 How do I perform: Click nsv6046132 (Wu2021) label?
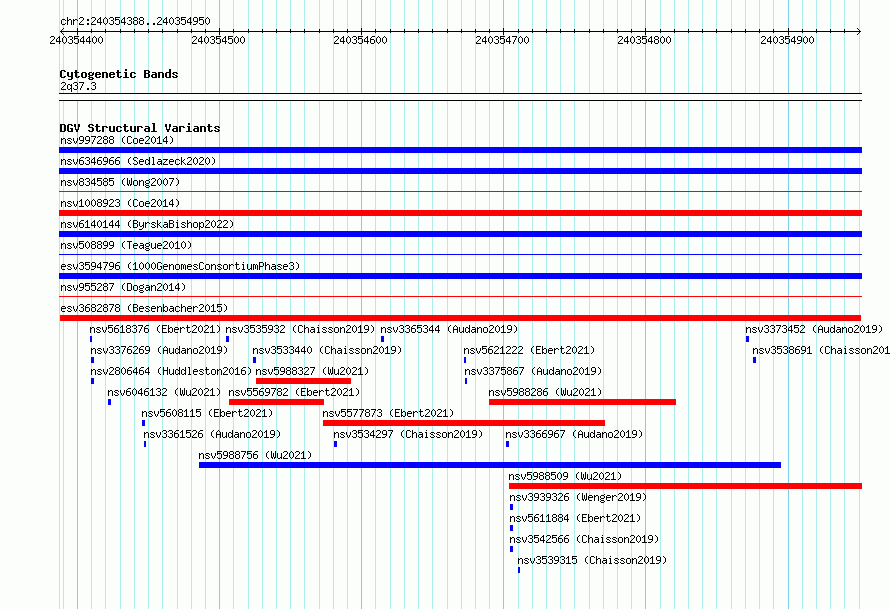click(x=164, y=392)
